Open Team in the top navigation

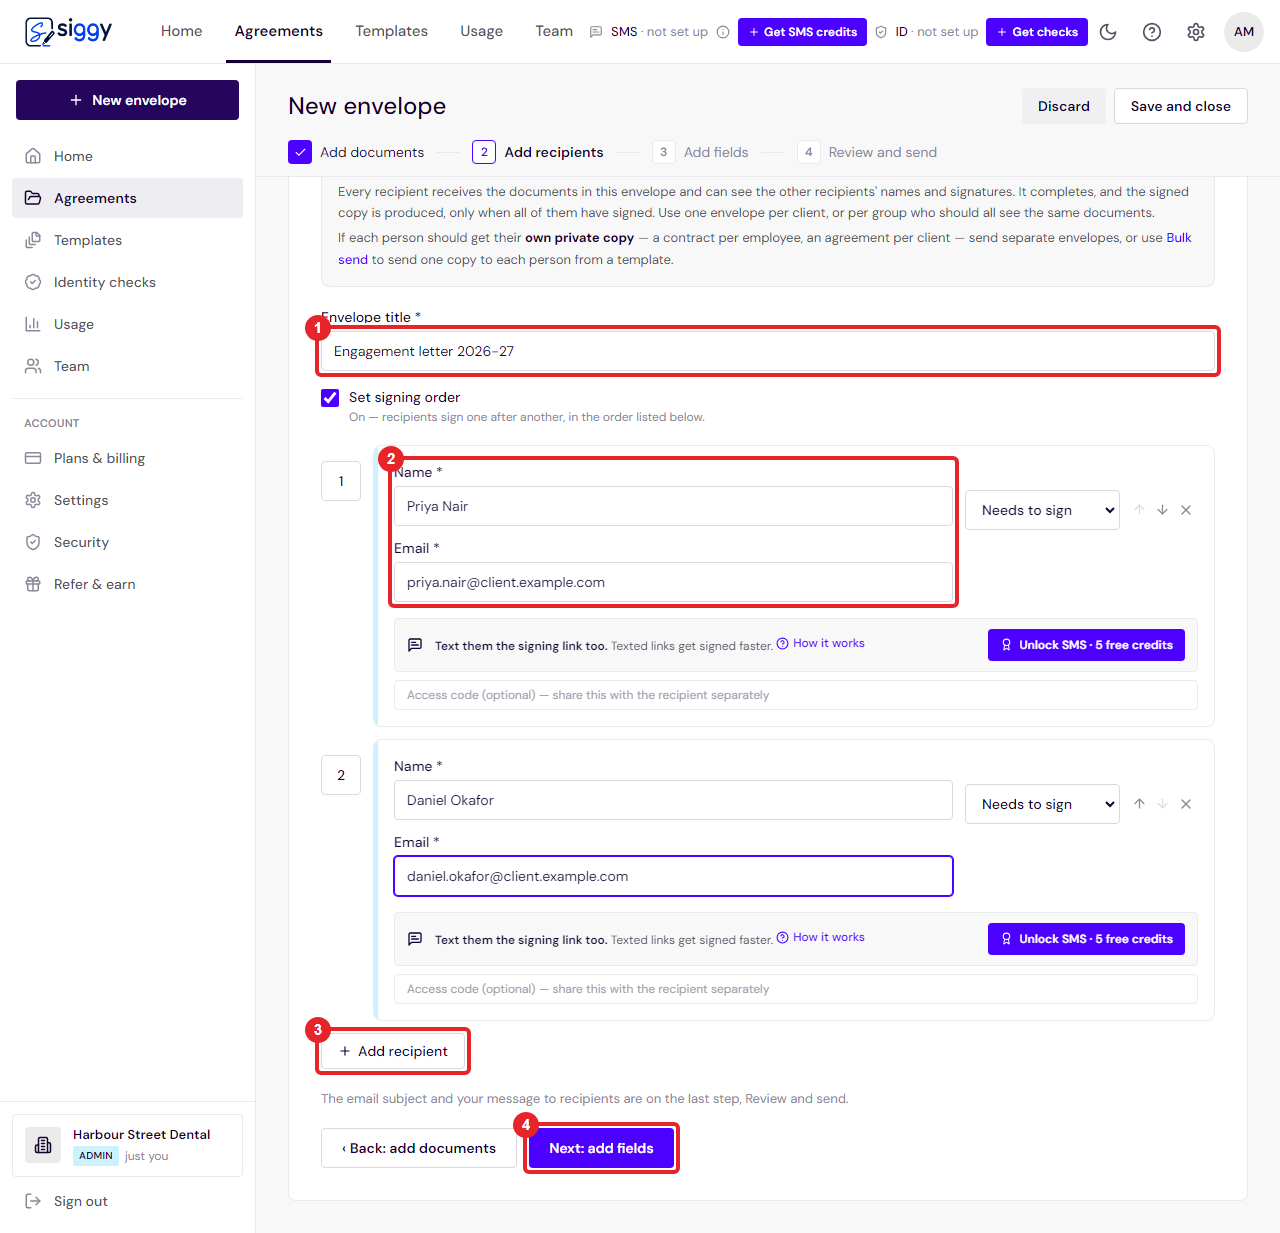(x=554, y=31)
